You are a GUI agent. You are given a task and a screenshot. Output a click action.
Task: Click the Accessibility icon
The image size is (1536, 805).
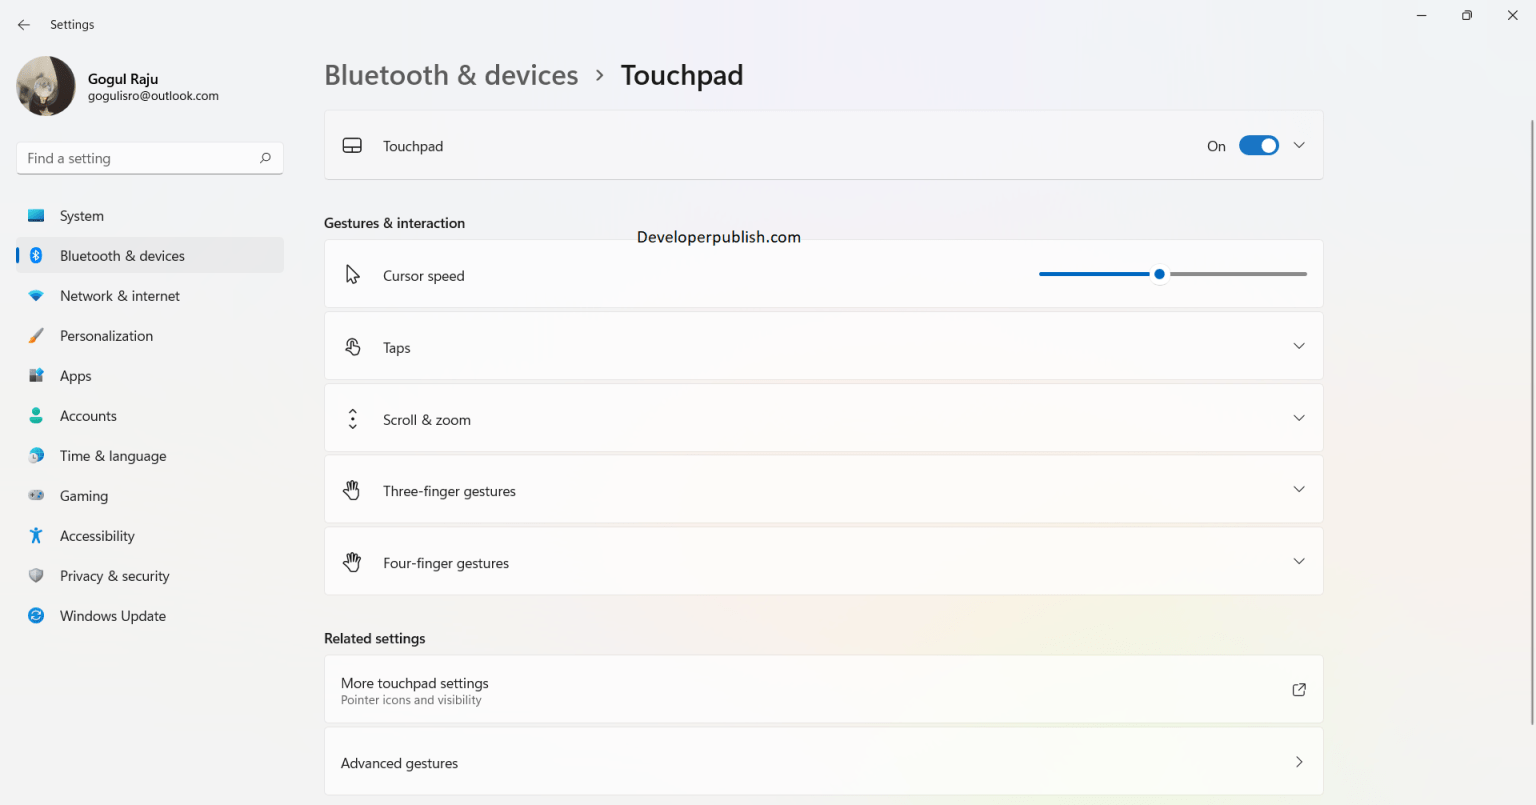36,535
